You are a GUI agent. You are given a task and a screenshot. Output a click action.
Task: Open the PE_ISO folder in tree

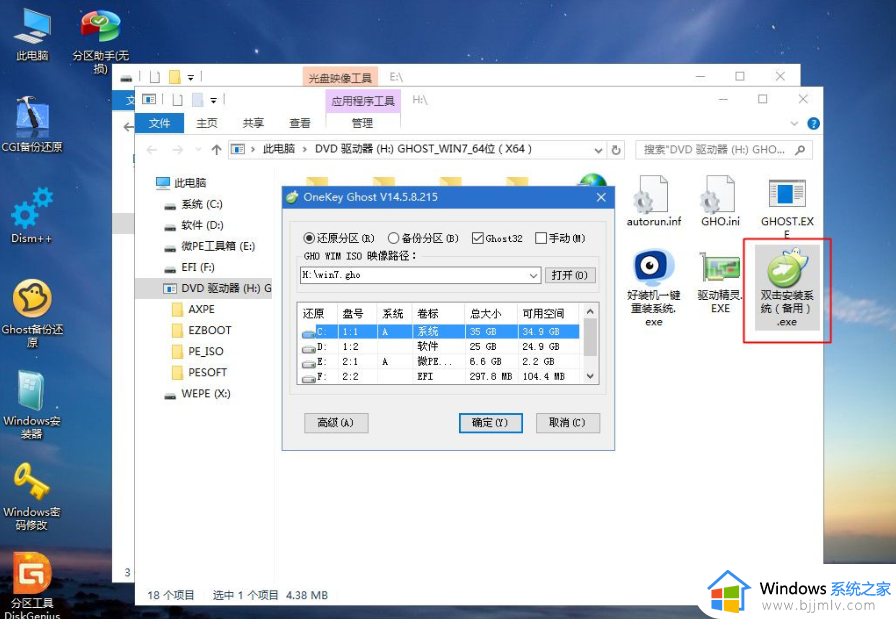tap(198, 352)
